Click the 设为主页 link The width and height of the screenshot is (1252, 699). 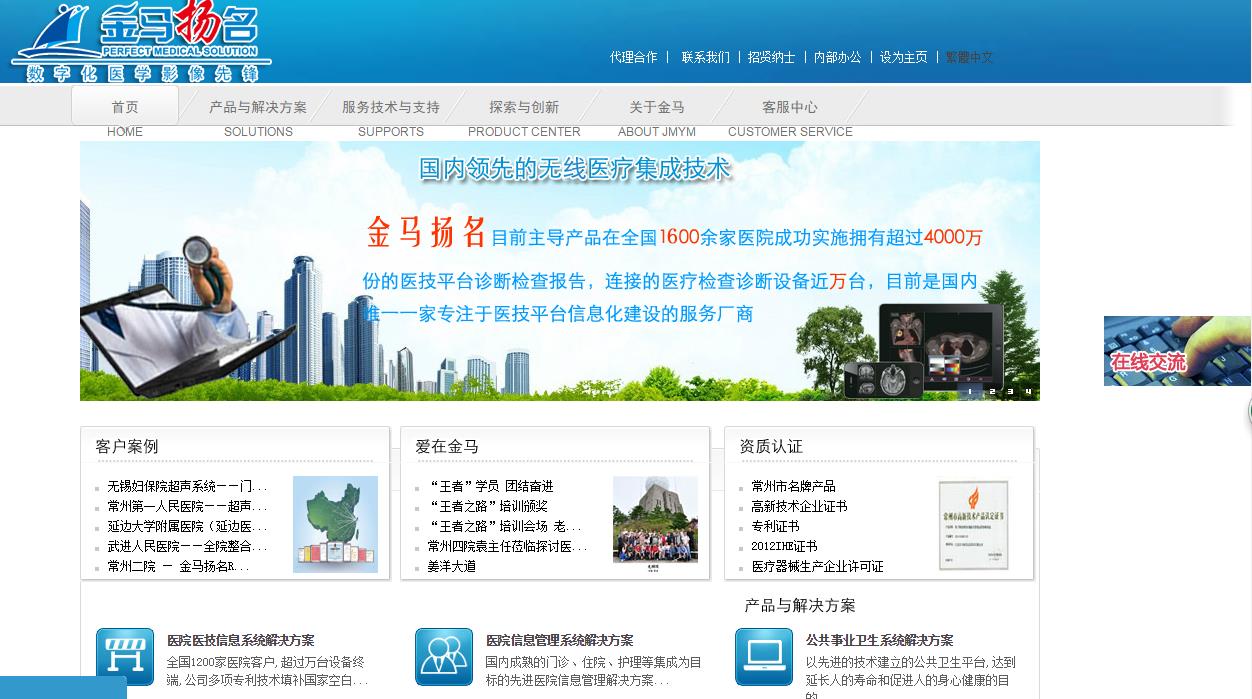coord(904,57)
